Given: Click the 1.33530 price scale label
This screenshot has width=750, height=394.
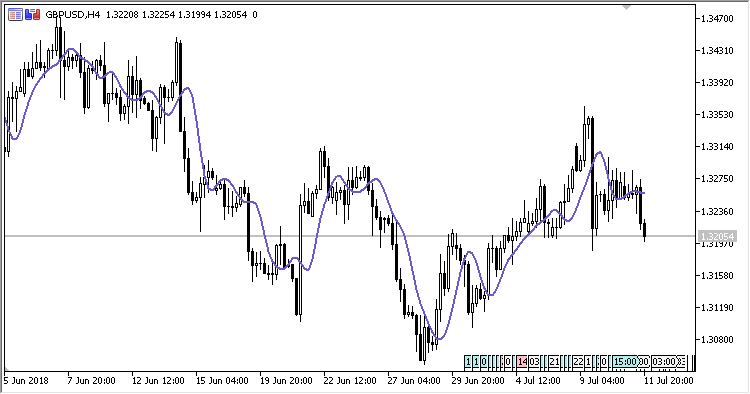Looking at the screenshot, I should pos(717,115).
